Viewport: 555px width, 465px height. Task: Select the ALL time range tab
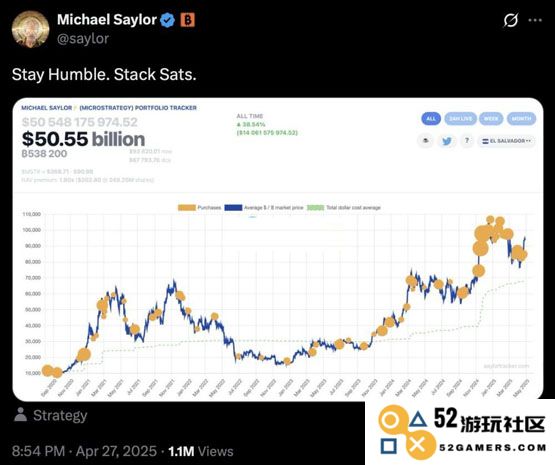[431, 119]
